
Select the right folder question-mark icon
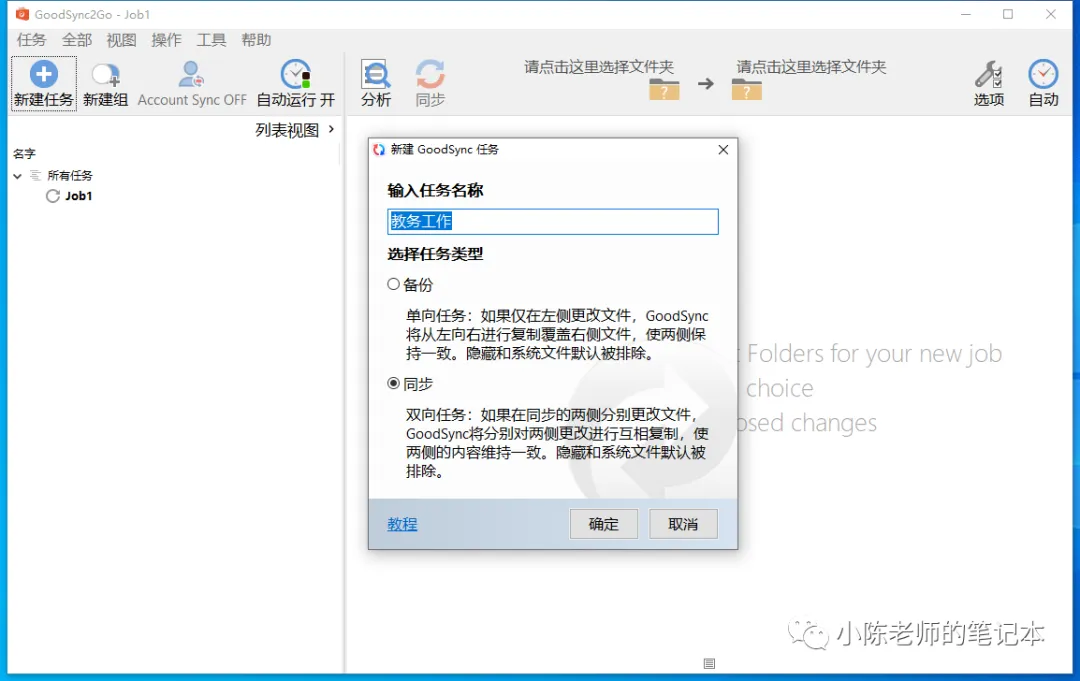(x=747, y=90)
